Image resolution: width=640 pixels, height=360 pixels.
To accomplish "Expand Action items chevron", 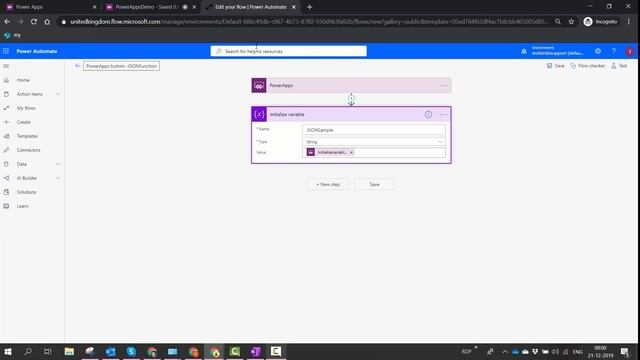I will [x=58, y=94].
